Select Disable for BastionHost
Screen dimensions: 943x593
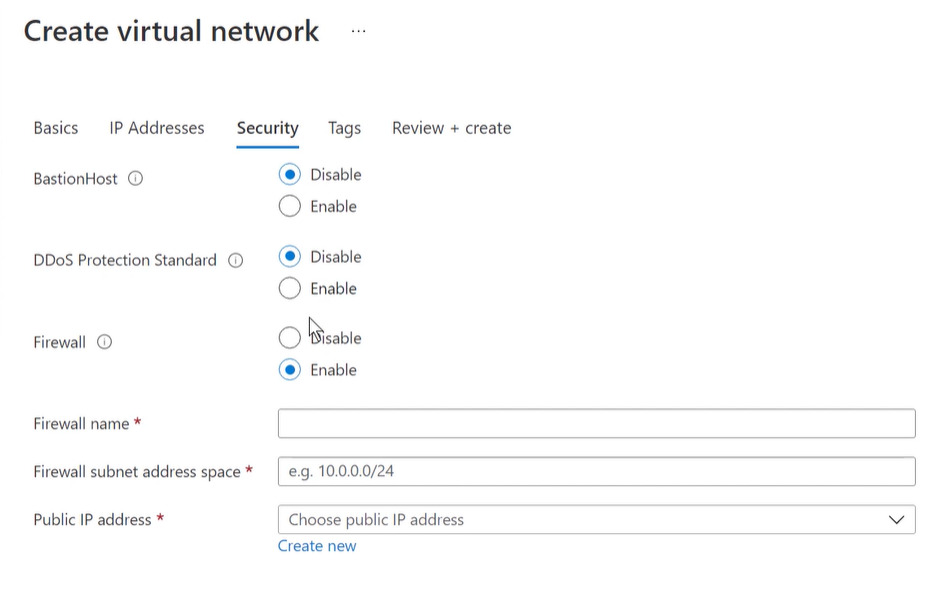point(289,174)
